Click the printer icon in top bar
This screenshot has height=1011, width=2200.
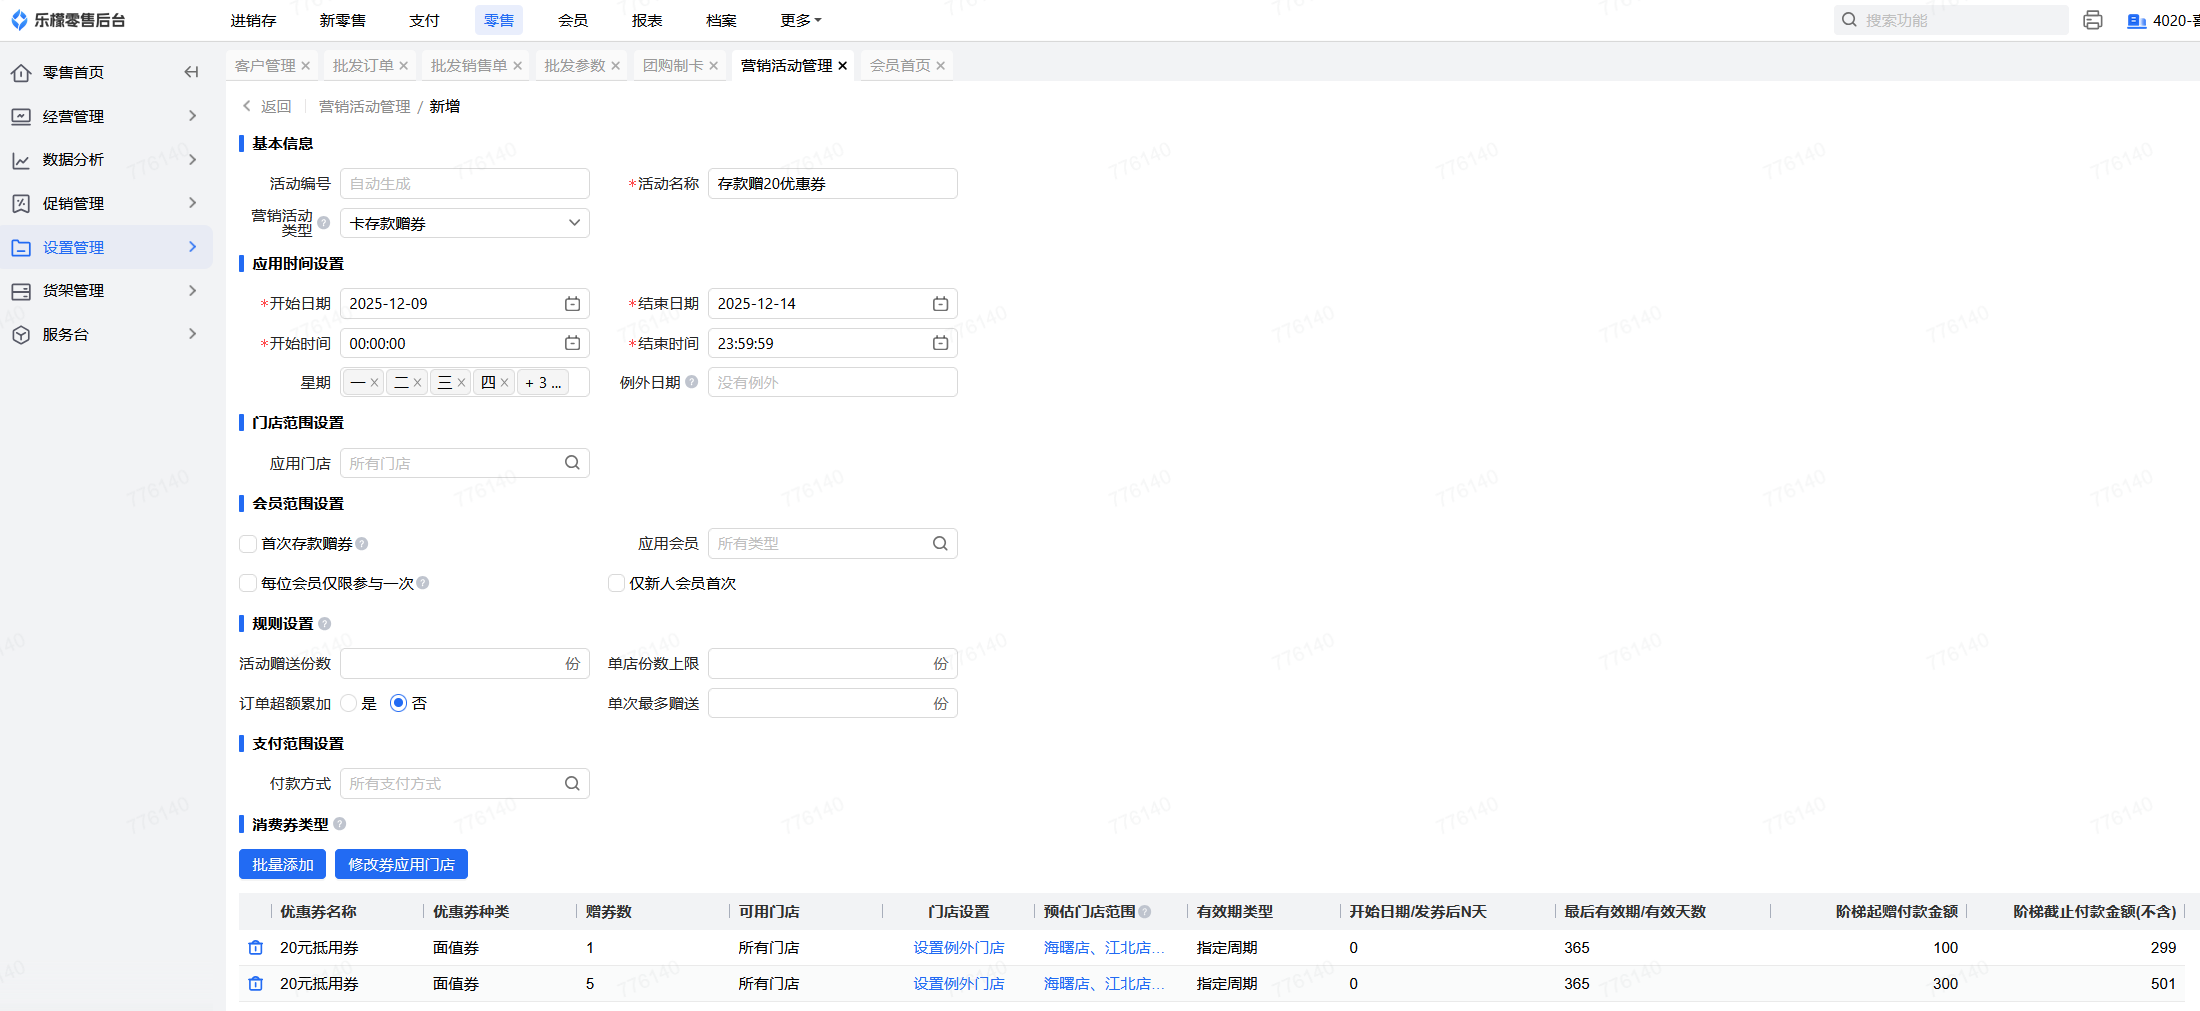pyautogui.click(x=2092, y=20)
